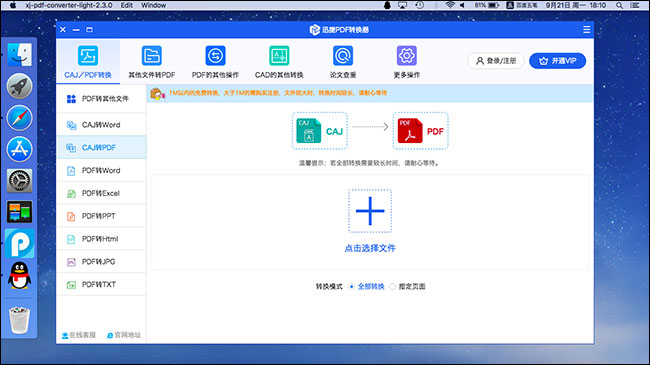This screenshot has height=365, width=650.
Task: Open 论文查重 tab
Action: tap(343, 61)
